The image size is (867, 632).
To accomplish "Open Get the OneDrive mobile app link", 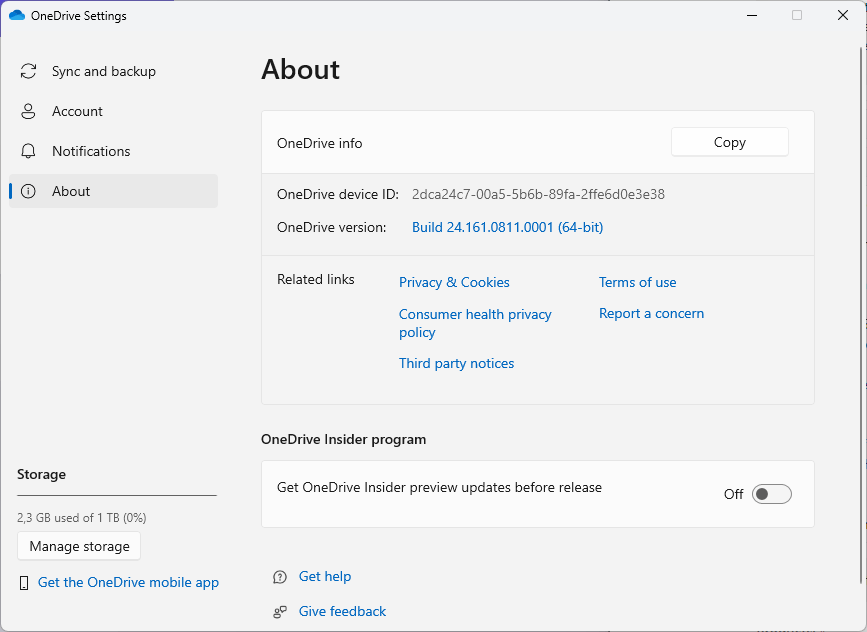I will [x=128, y=583].
